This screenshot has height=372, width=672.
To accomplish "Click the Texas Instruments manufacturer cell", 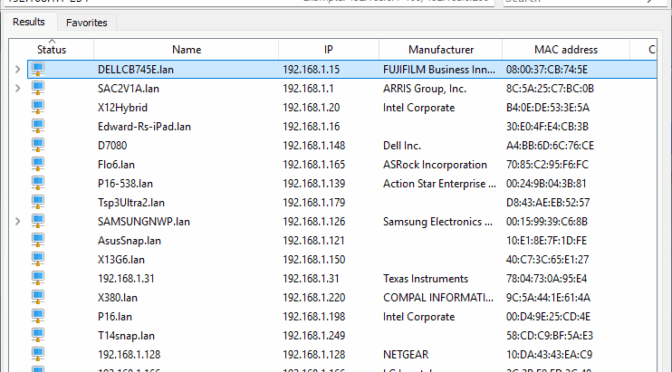I will click(426, 279).
